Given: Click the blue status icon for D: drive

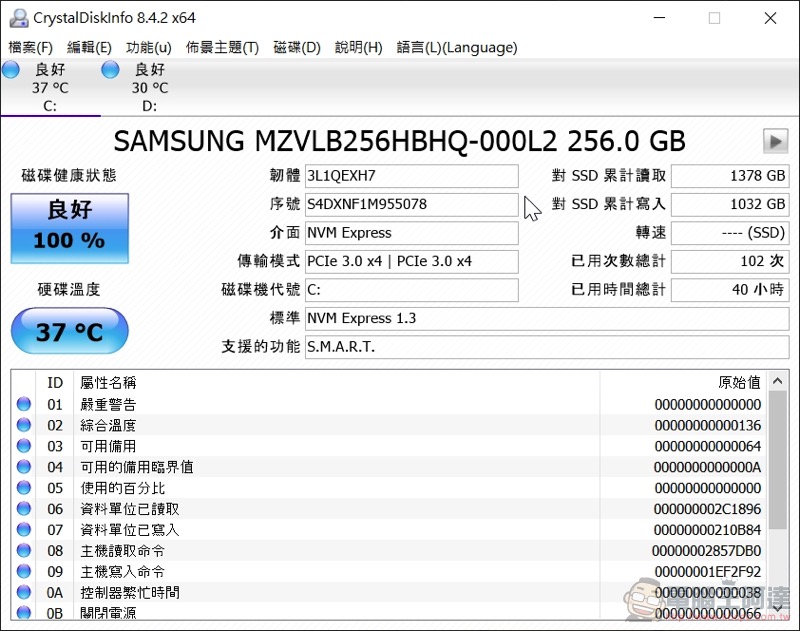Looking at the screenshot, I should [x=110, y=69].
